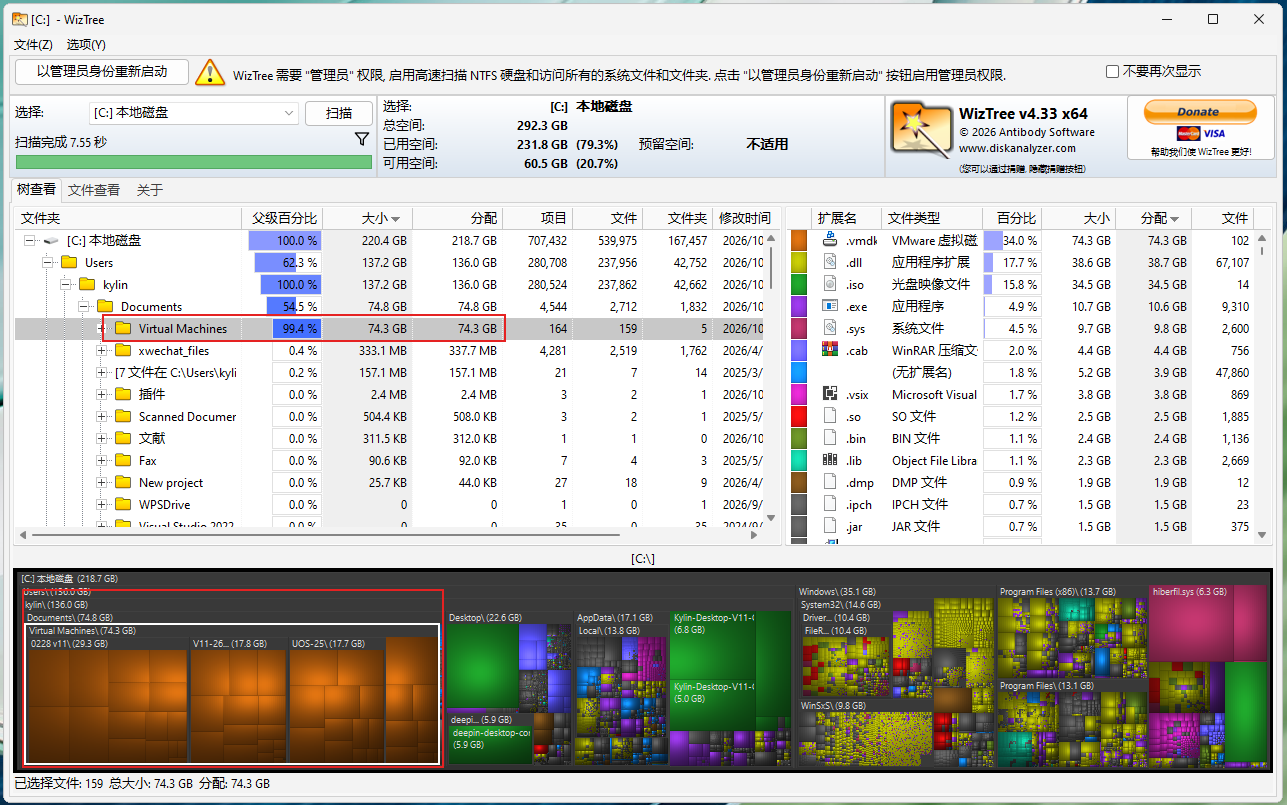
Task: Open the 文件(Z) menu
Action: tap(33, 44)
